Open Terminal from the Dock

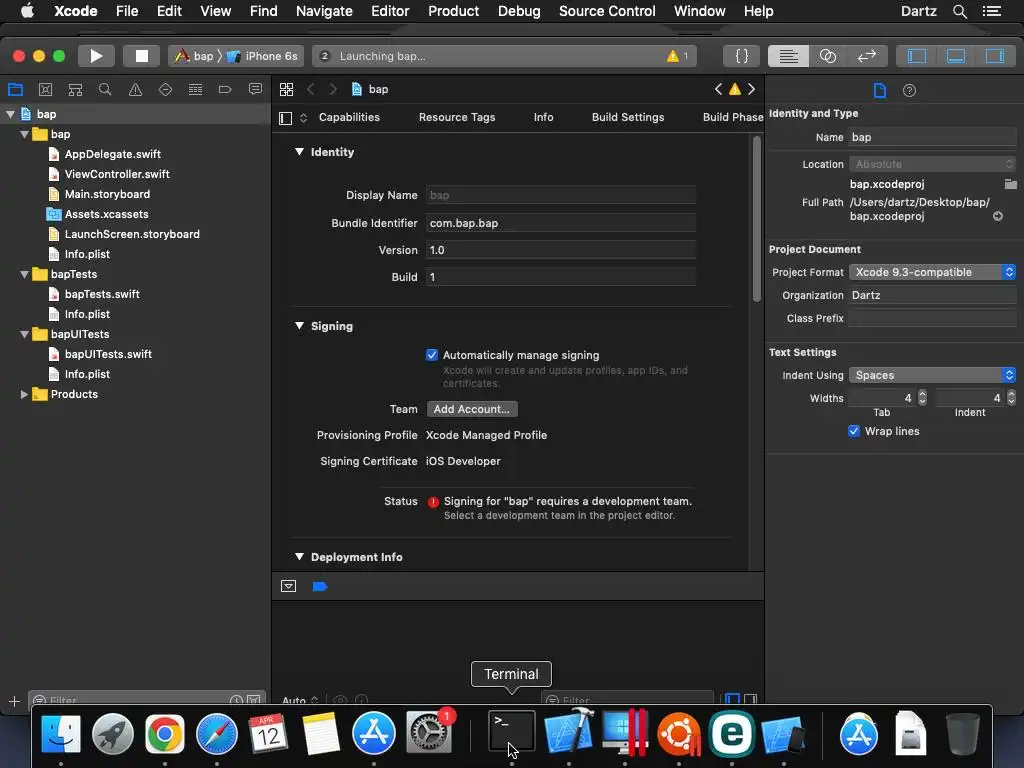coord(511,733)
